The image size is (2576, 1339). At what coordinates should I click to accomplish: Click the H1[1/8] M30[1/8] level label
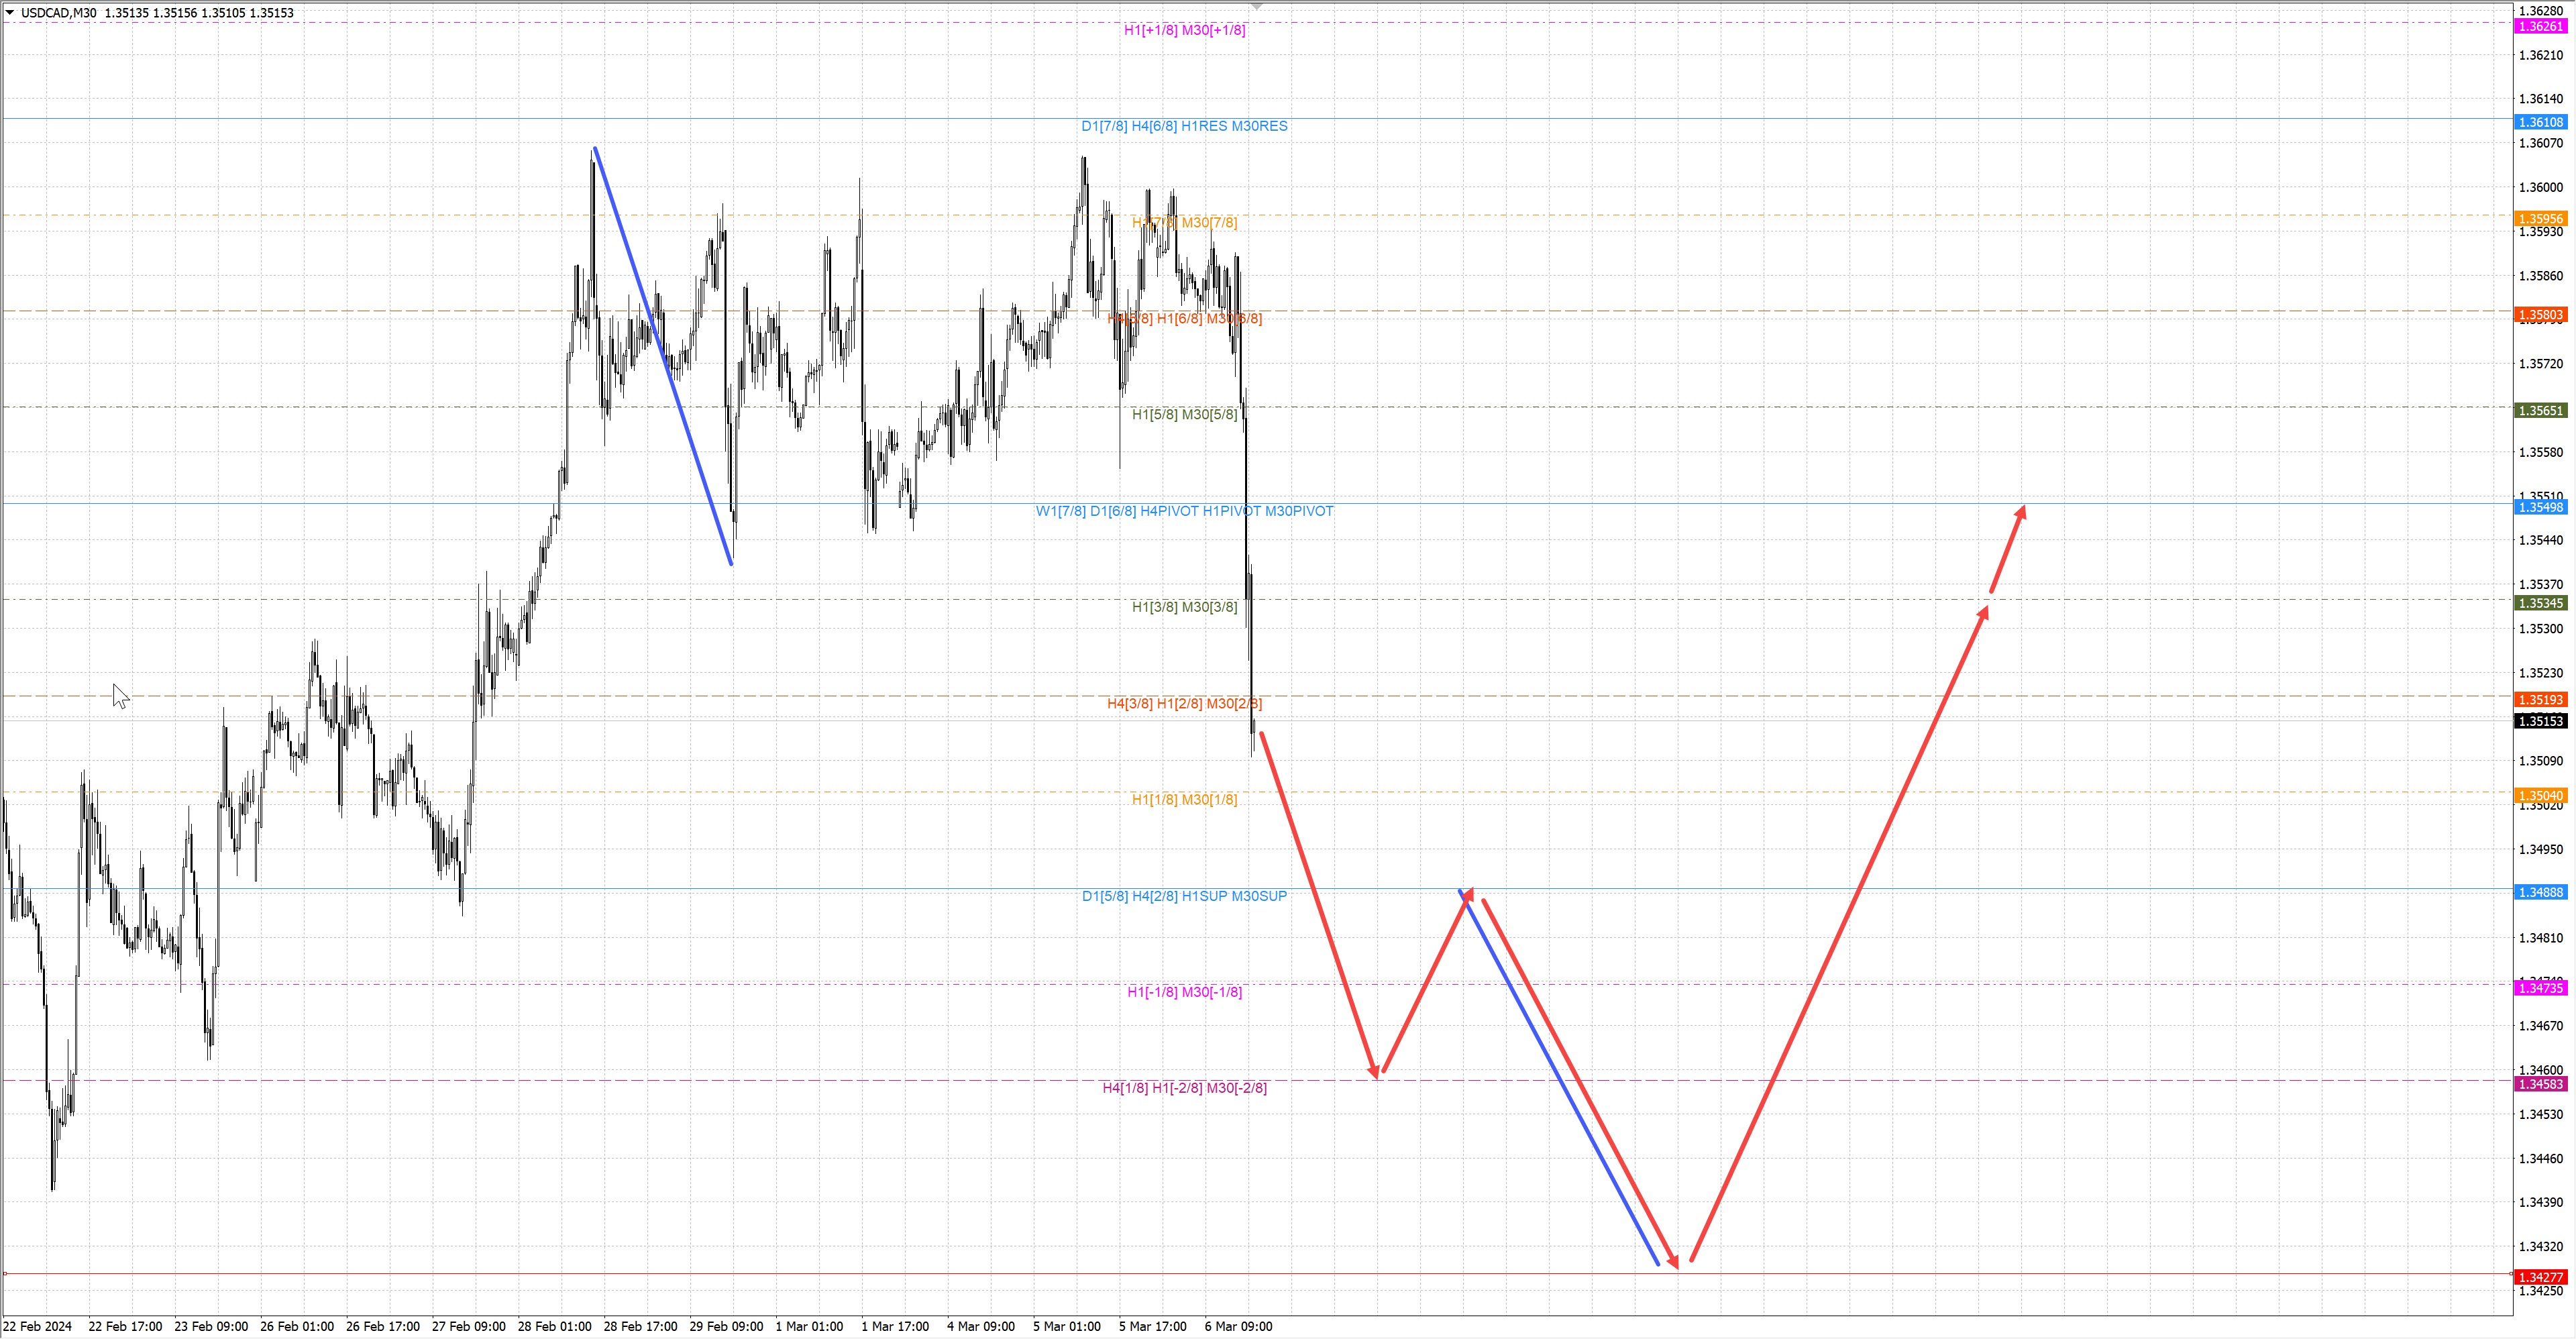pyautogui.click(x=1184, y=799)
